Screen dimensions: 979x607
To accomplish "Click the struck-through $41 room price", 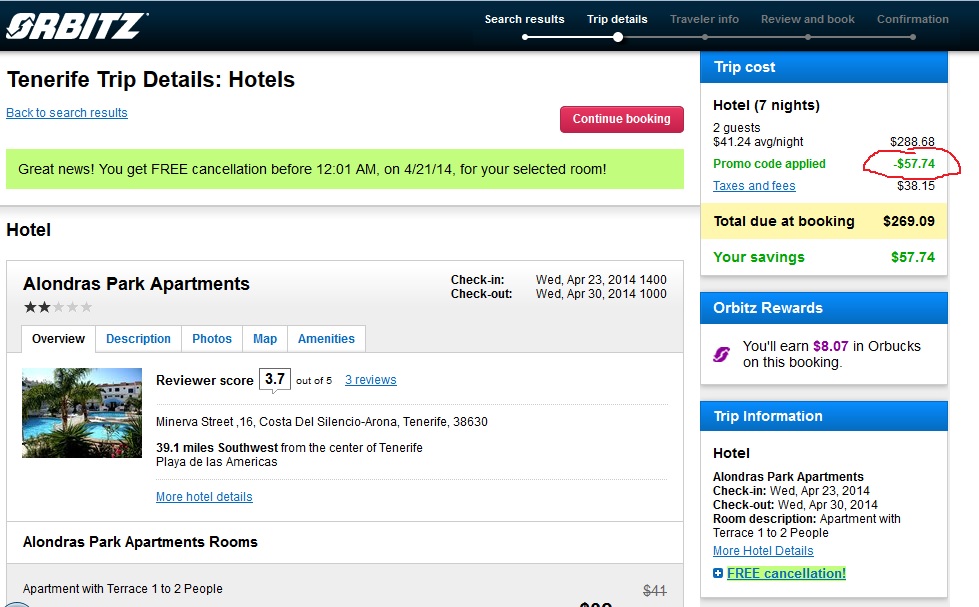I will pos(654,590).
